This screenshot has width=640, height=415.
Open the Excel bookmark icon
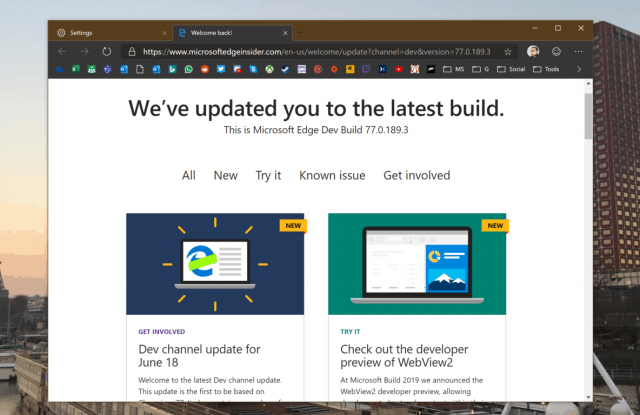coord(76,69)
